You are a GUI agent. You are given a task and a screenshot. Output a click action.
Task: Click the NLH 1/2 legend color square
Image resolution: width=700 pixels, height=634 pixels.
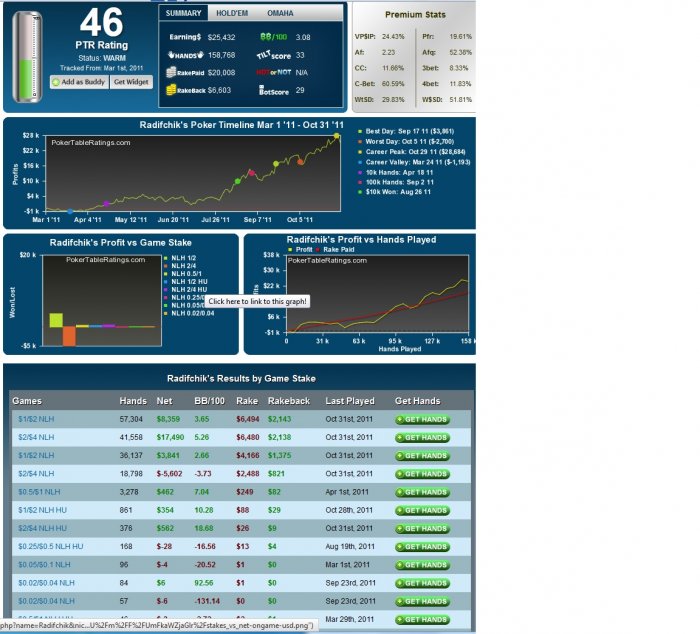tap(166, 258)
